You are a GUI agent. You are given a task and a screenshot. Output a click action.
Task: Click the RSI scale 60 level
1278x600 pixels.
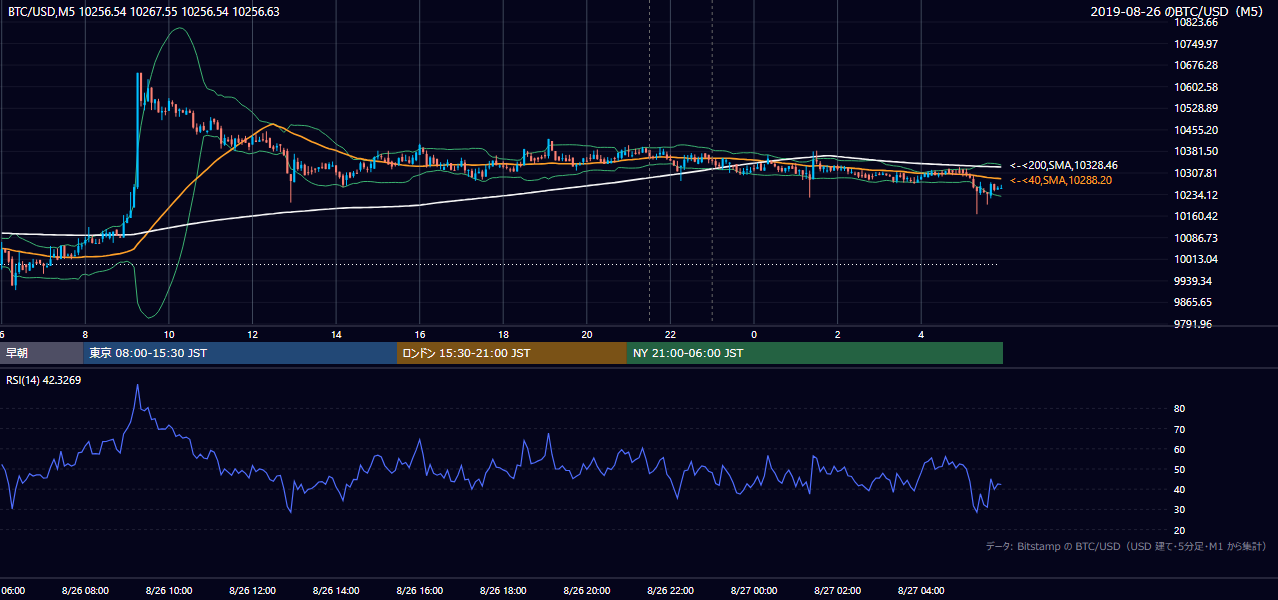click(x=1180, y=449)
